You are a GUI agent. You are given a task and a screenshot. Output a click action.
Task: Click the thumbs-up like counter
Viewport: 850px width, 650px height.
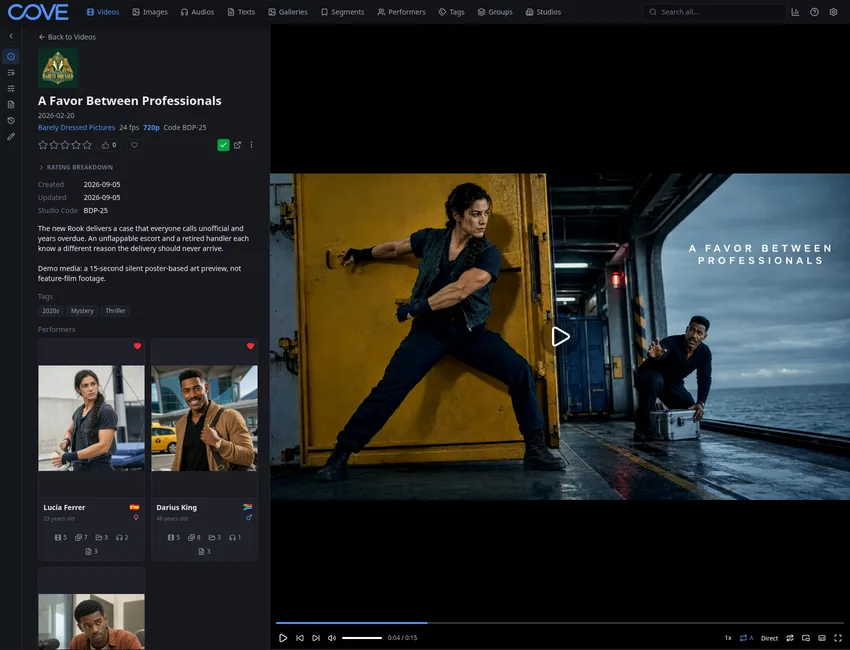click(x=108, y=145)
